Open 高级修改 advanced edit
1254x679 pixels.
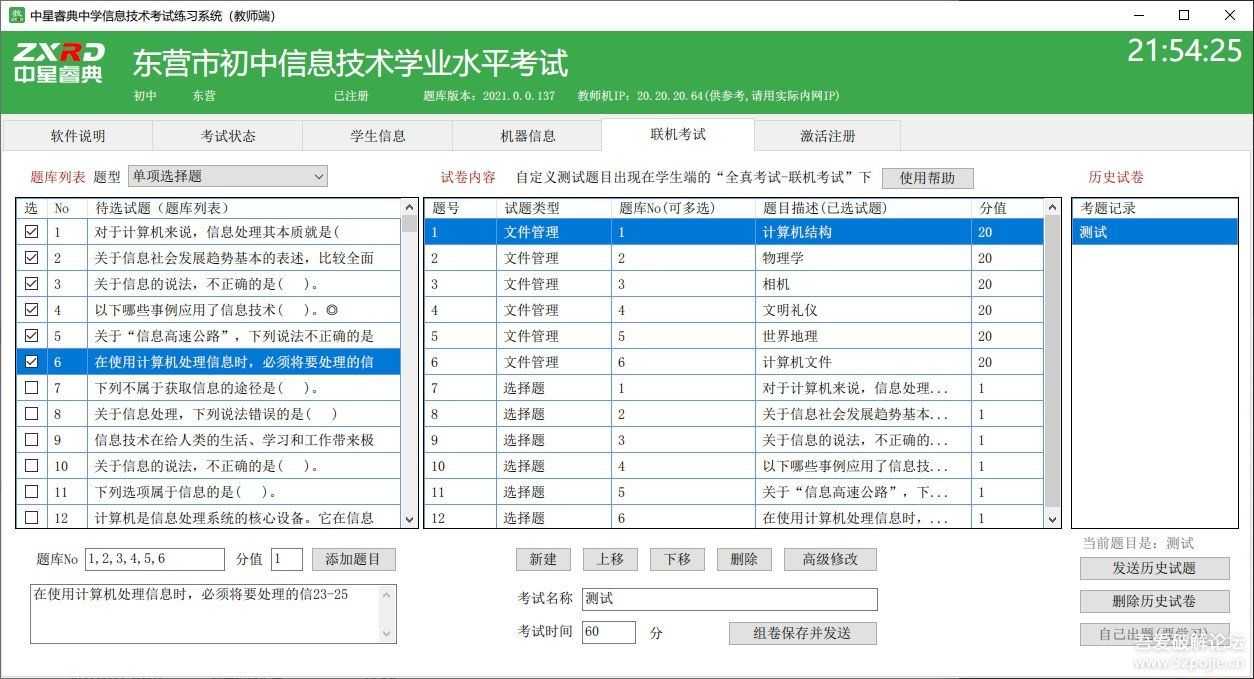click(829, 560)
